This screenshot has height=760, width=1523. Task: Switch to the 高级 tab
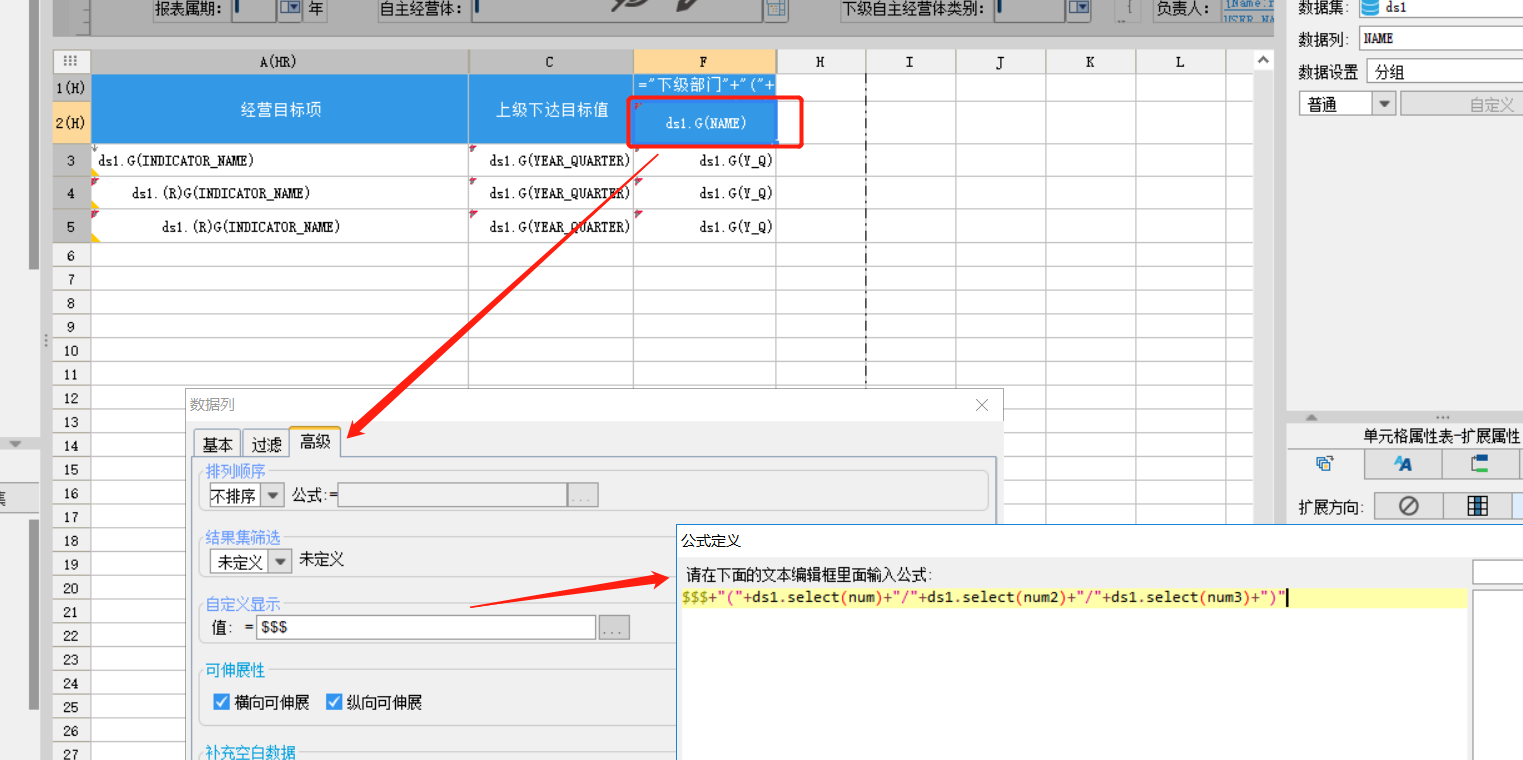click(315, 441)
